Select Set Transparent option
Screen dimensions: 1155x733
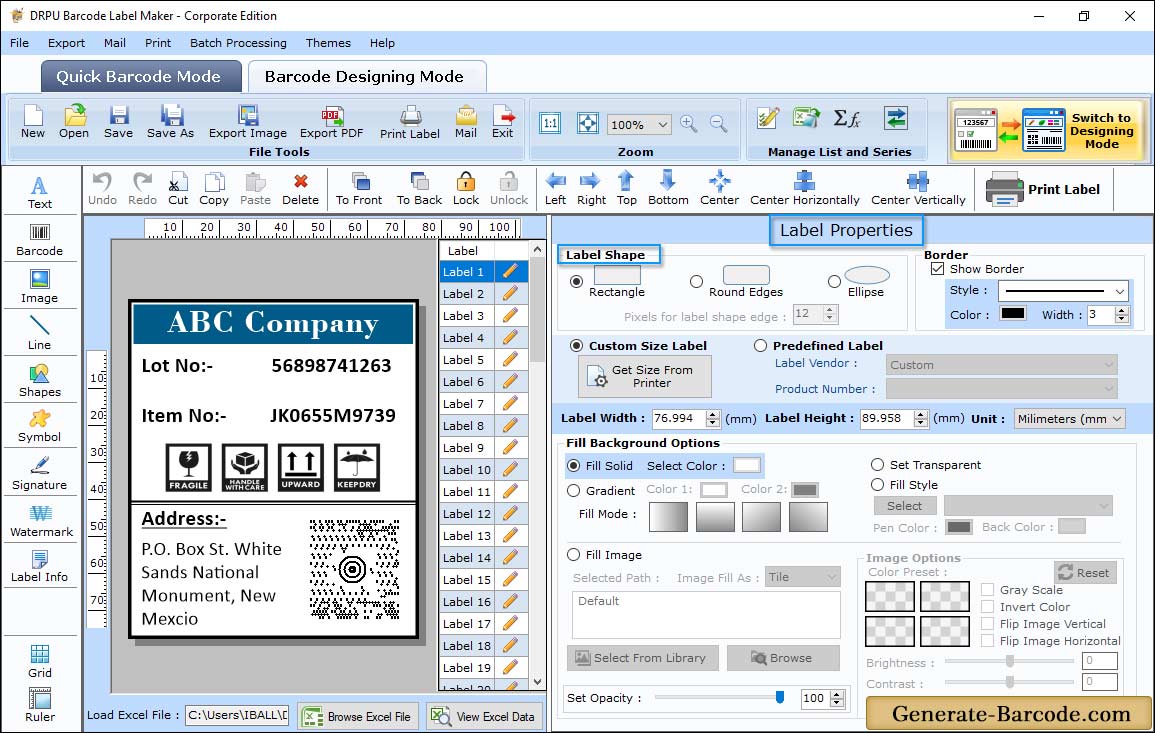click(x=877, y=465)
